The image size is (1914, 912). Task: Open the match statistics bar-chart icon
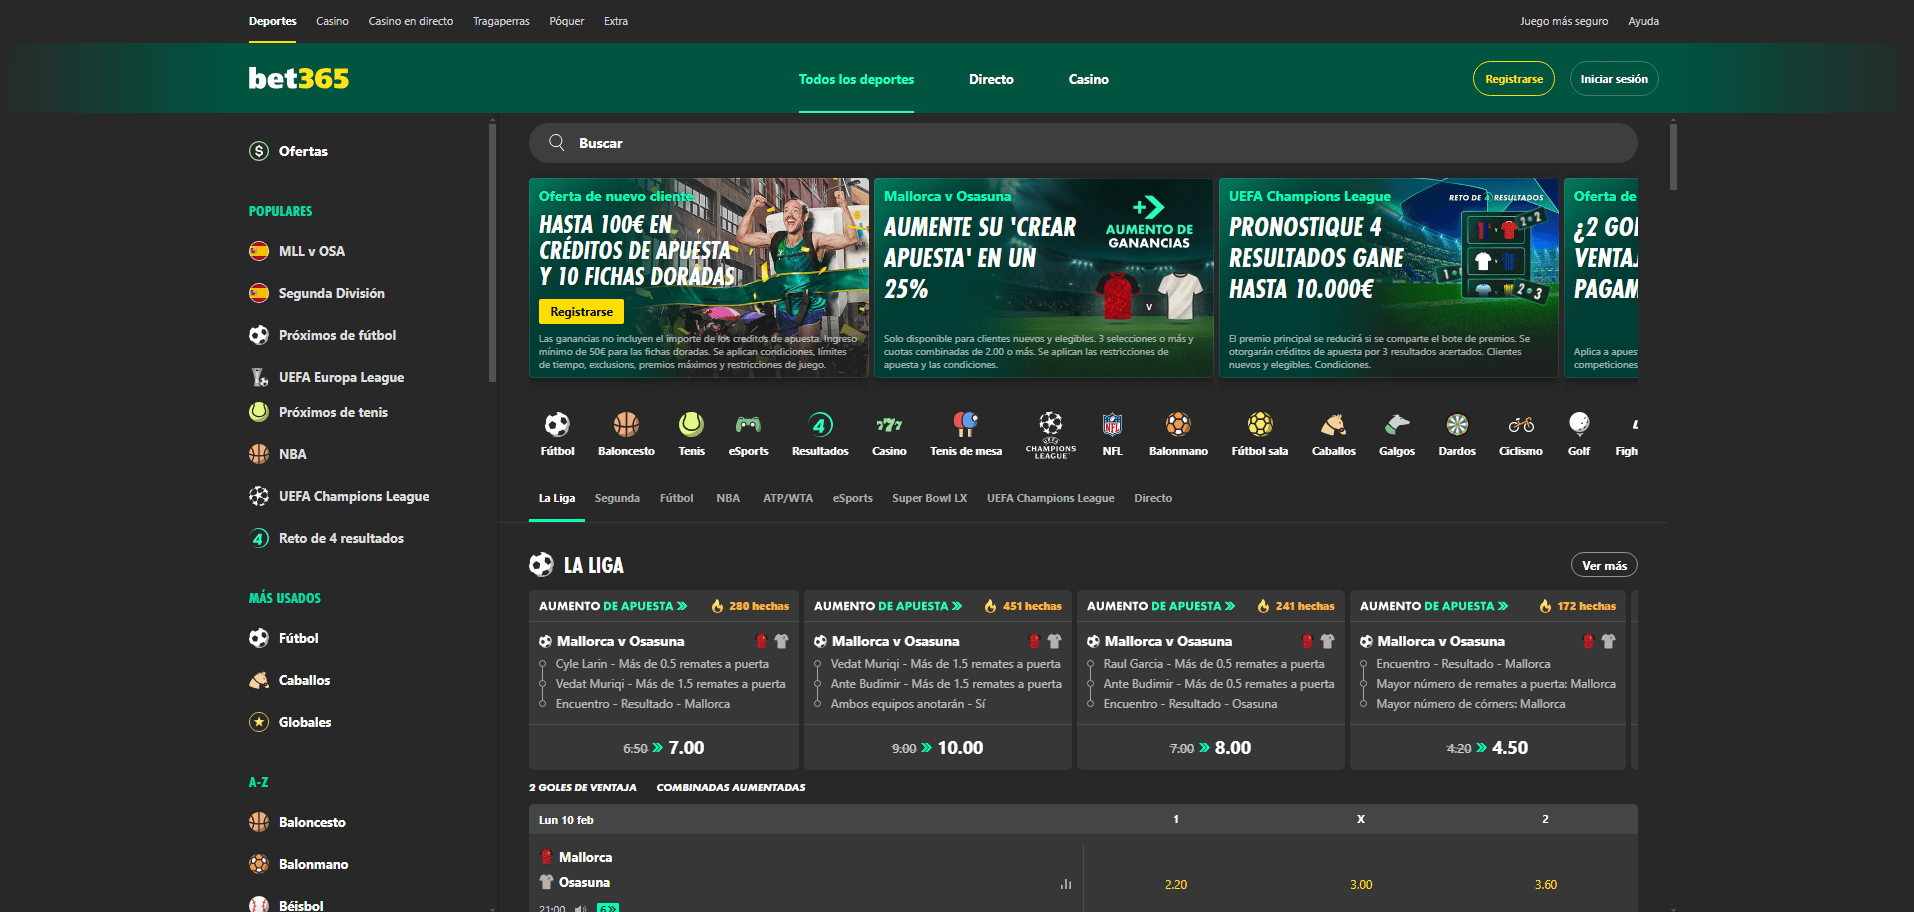1066,884
